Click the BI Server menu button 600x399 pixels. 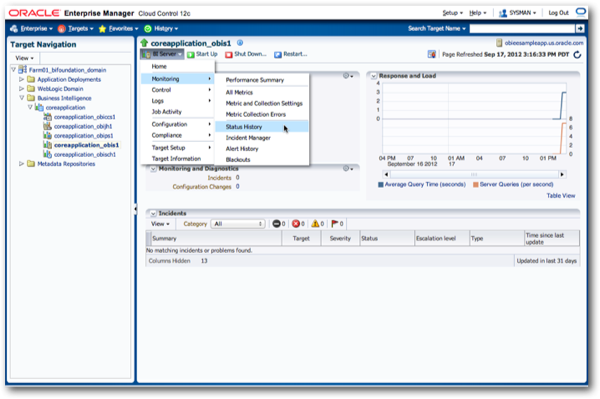(162, 54)
